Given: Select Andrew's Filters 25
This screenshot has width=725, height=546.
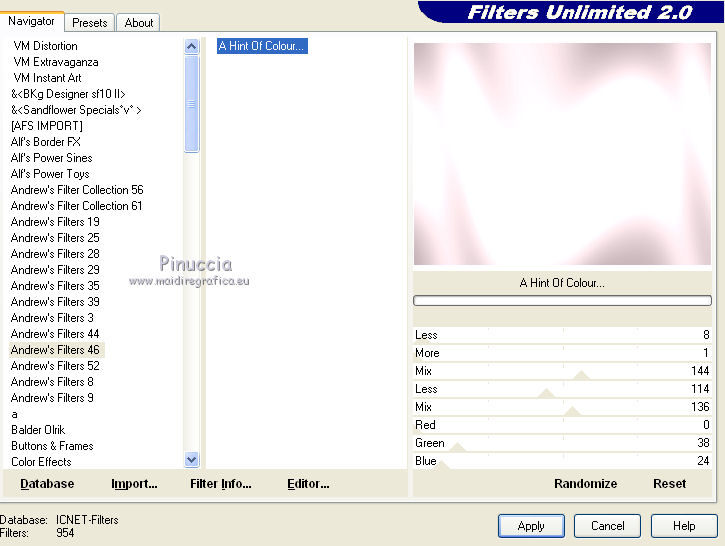Looking at the screenshot, I should (55, 238).
